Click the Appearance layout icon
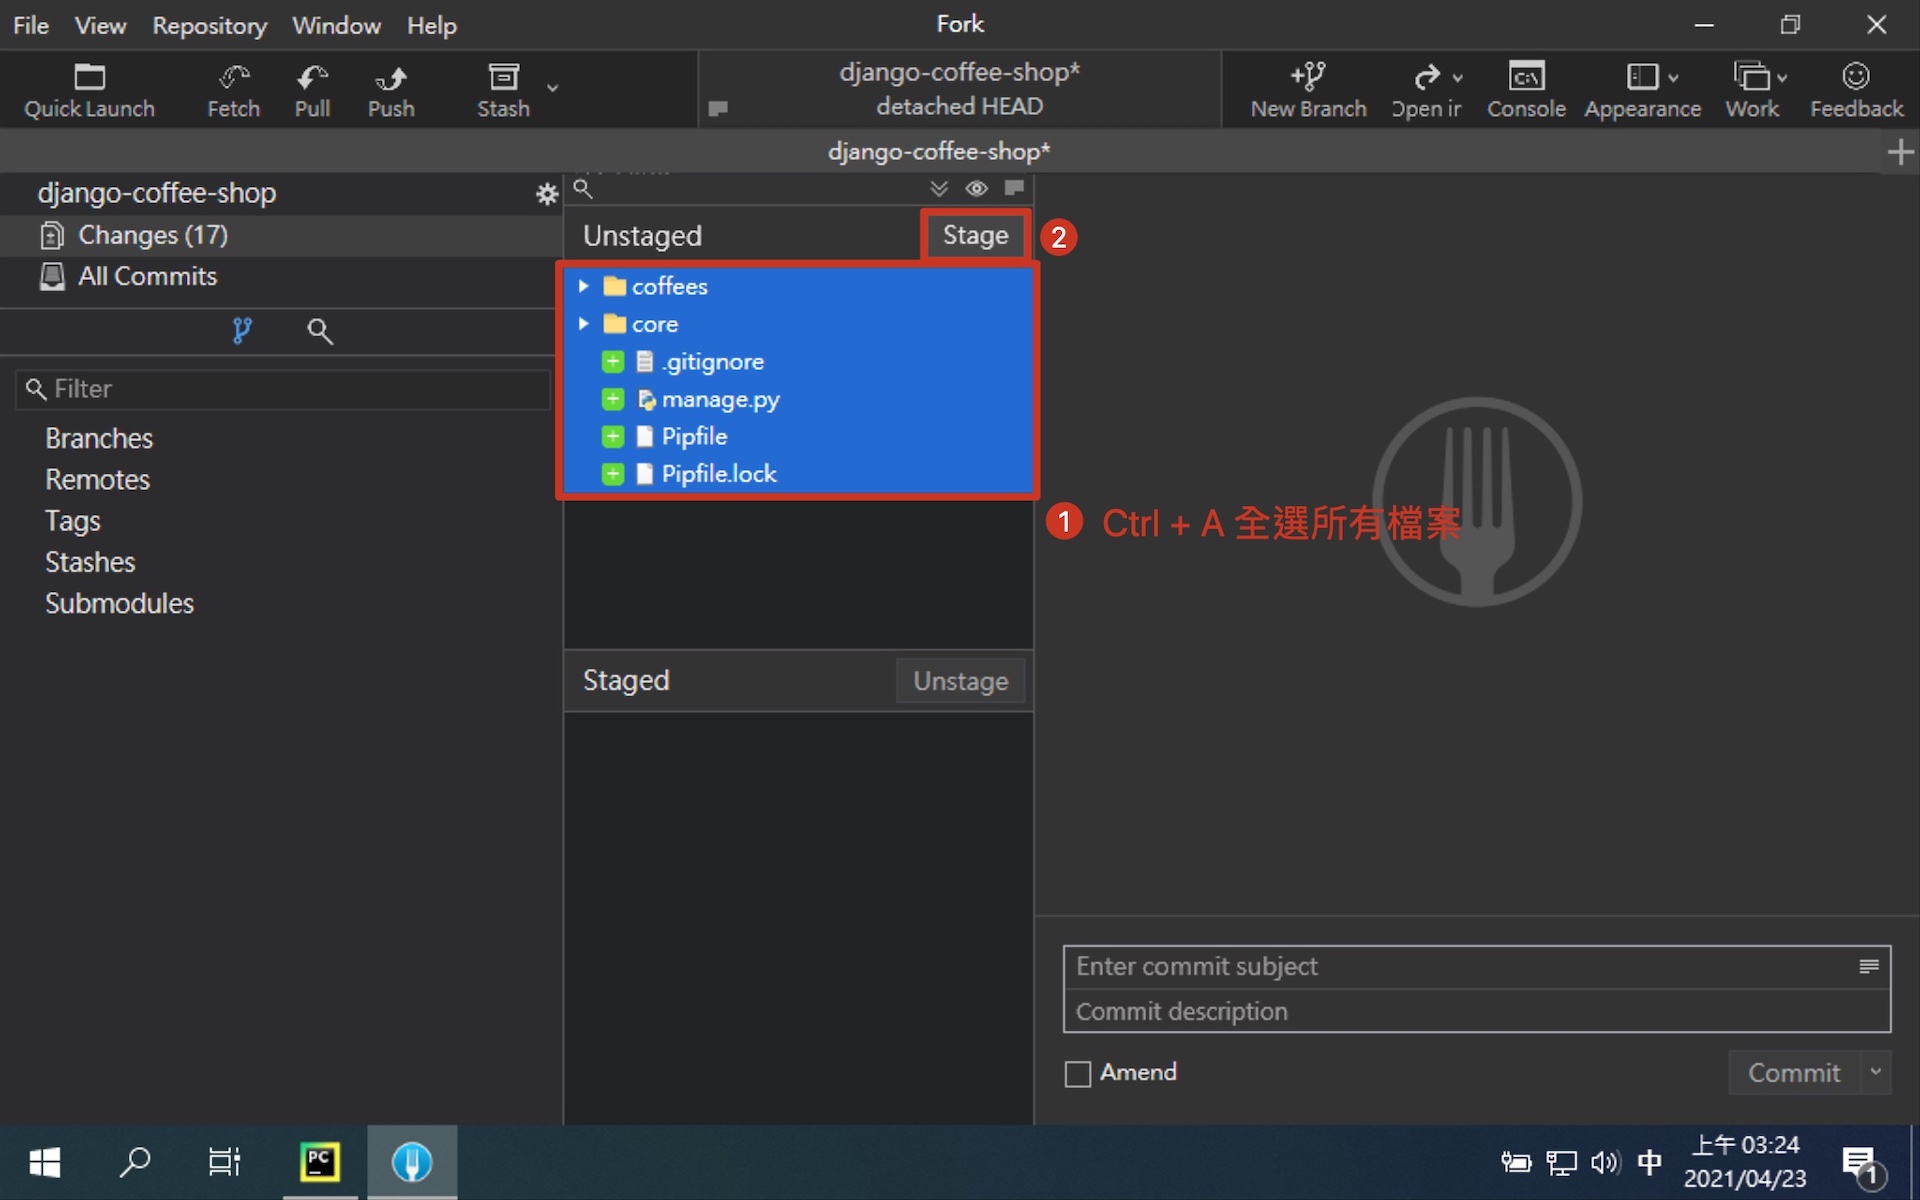 point(1642,77)
